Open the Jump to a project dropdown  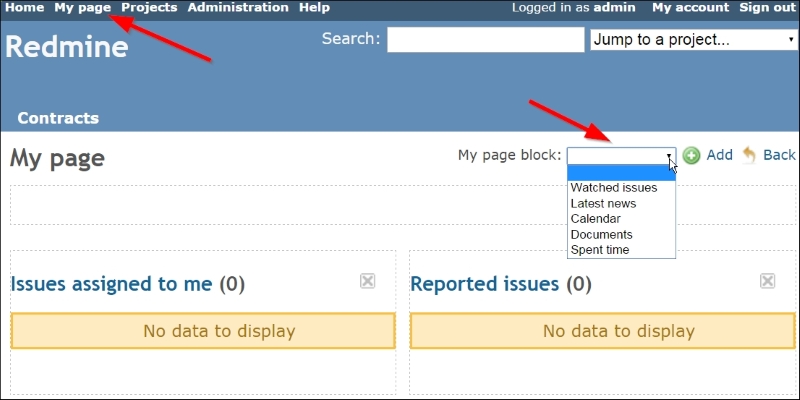pyautogui.click(x=692, y=40)
